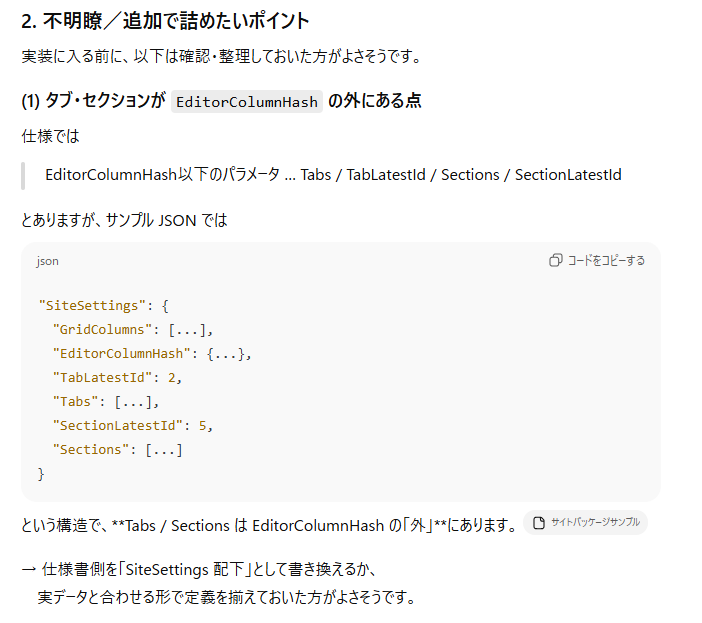Click the text 'とありますが、サンプル JSON では'
The image size is (702, 623).
pos(124,220)
